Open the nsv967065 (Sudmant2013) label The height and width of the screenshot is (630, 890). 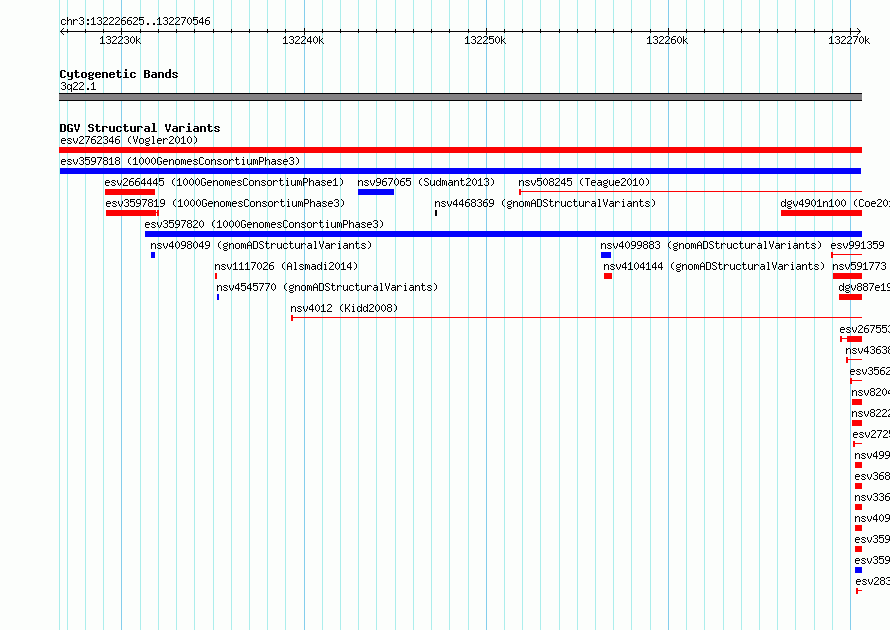pos(426,182)
